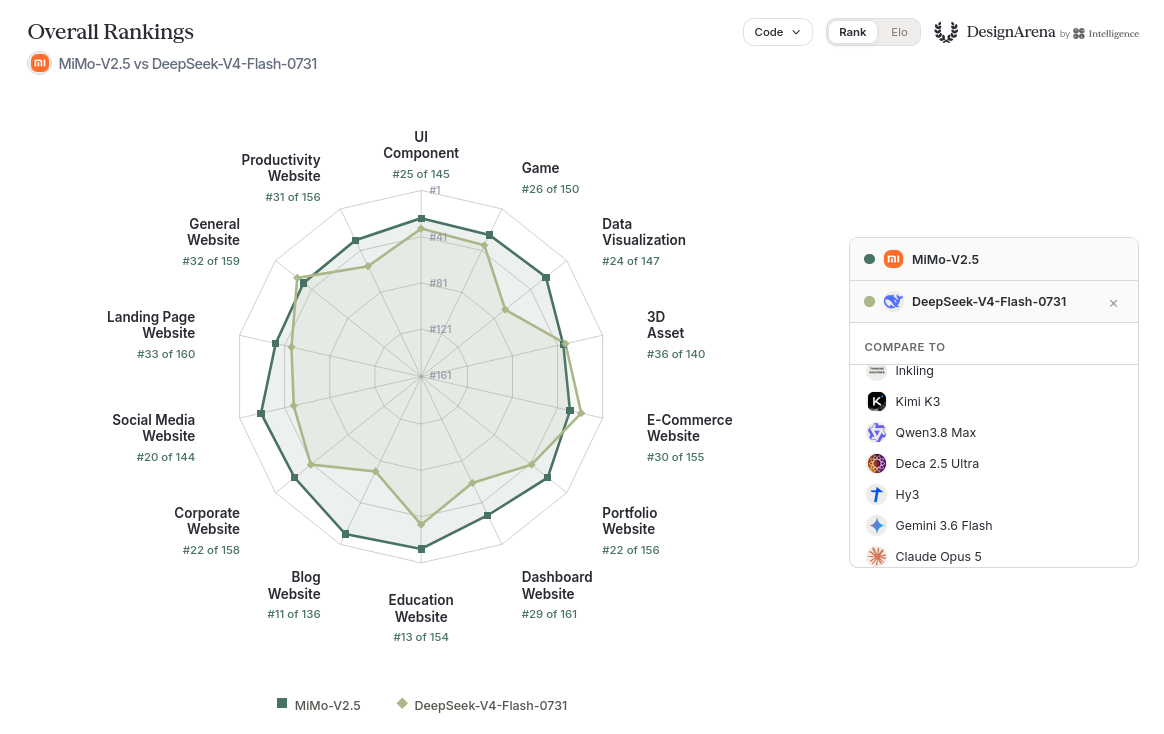1164x734 pixels.
Task: Remove DeepSeek-V4-Flash-0731 from comparison
Action: pyautogui.click(x=1113, y=303)
